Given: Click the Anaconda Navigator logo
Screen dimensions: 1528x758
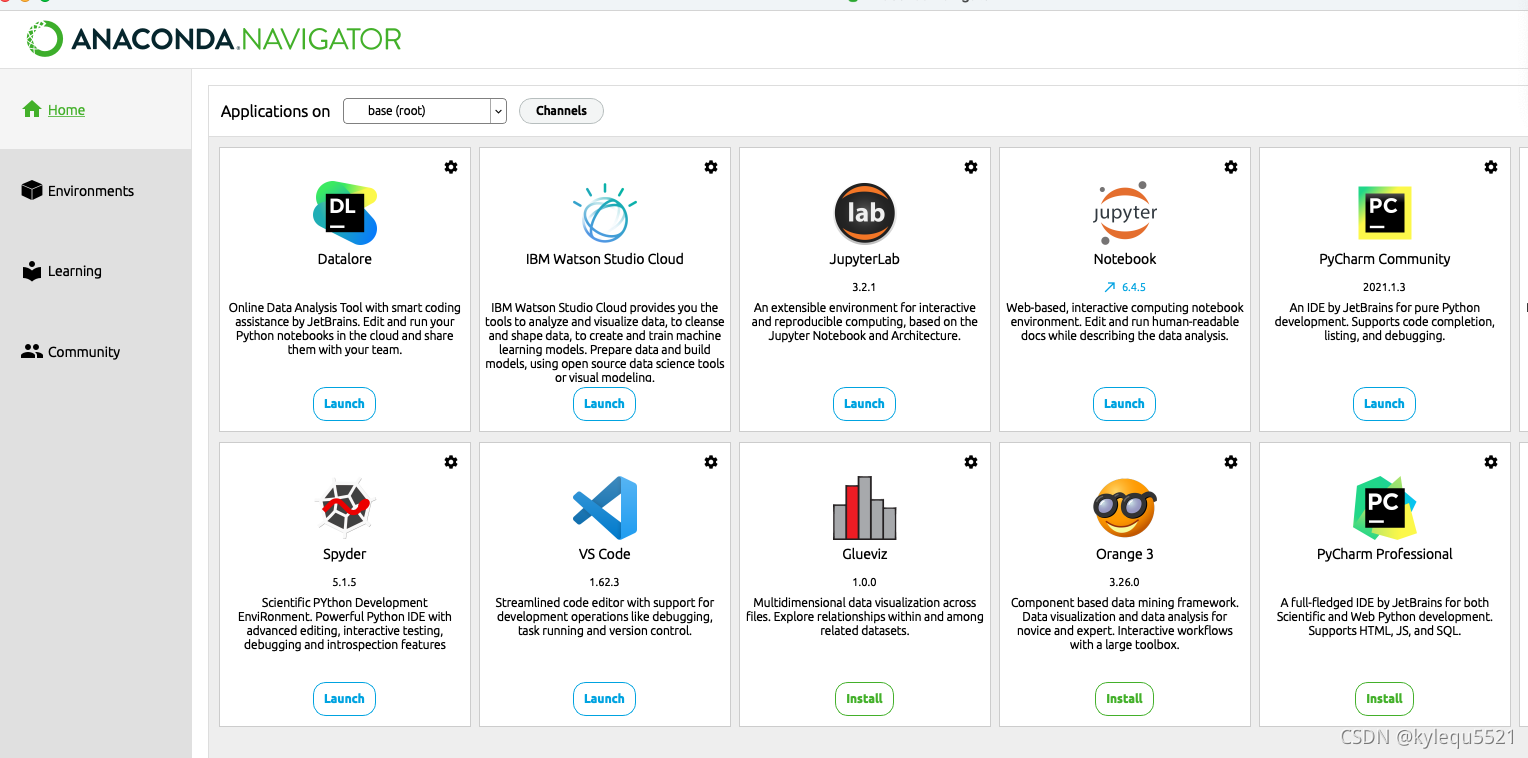Looking at the screenshot, I should 214,39.
